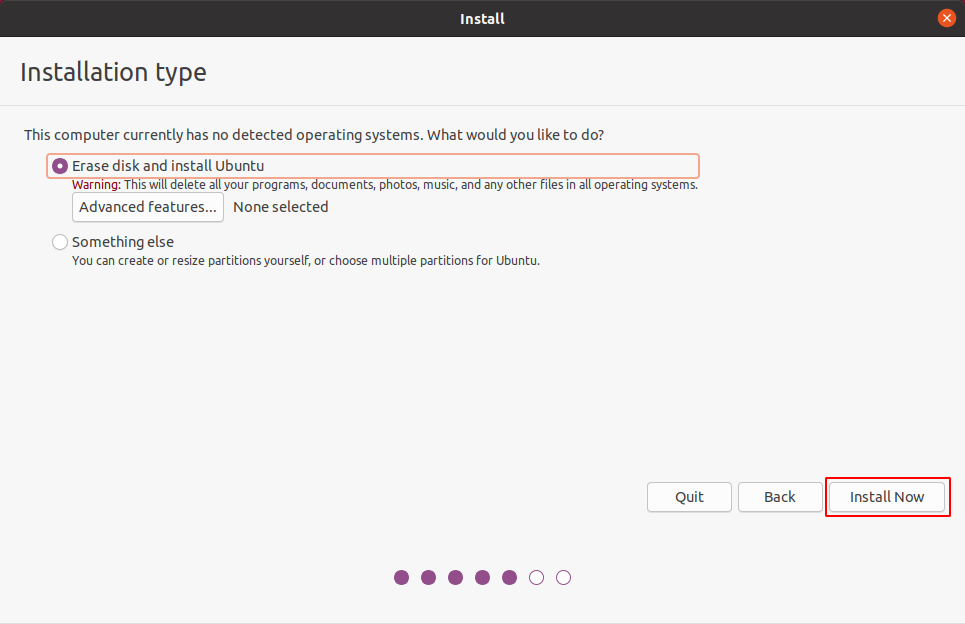
Task: Choose the "Something else" radio option
Action: coord(60,242)
